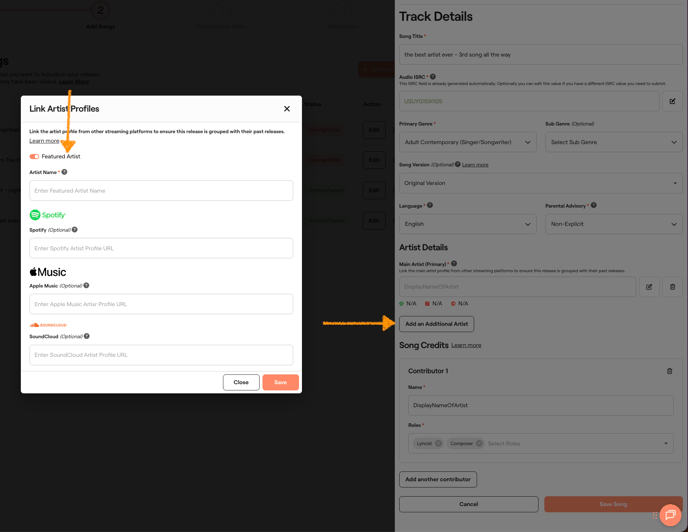Screen dimensions: 688x532
Task: Delete Contributor 1 with trash icon
Action: [670, 371]
